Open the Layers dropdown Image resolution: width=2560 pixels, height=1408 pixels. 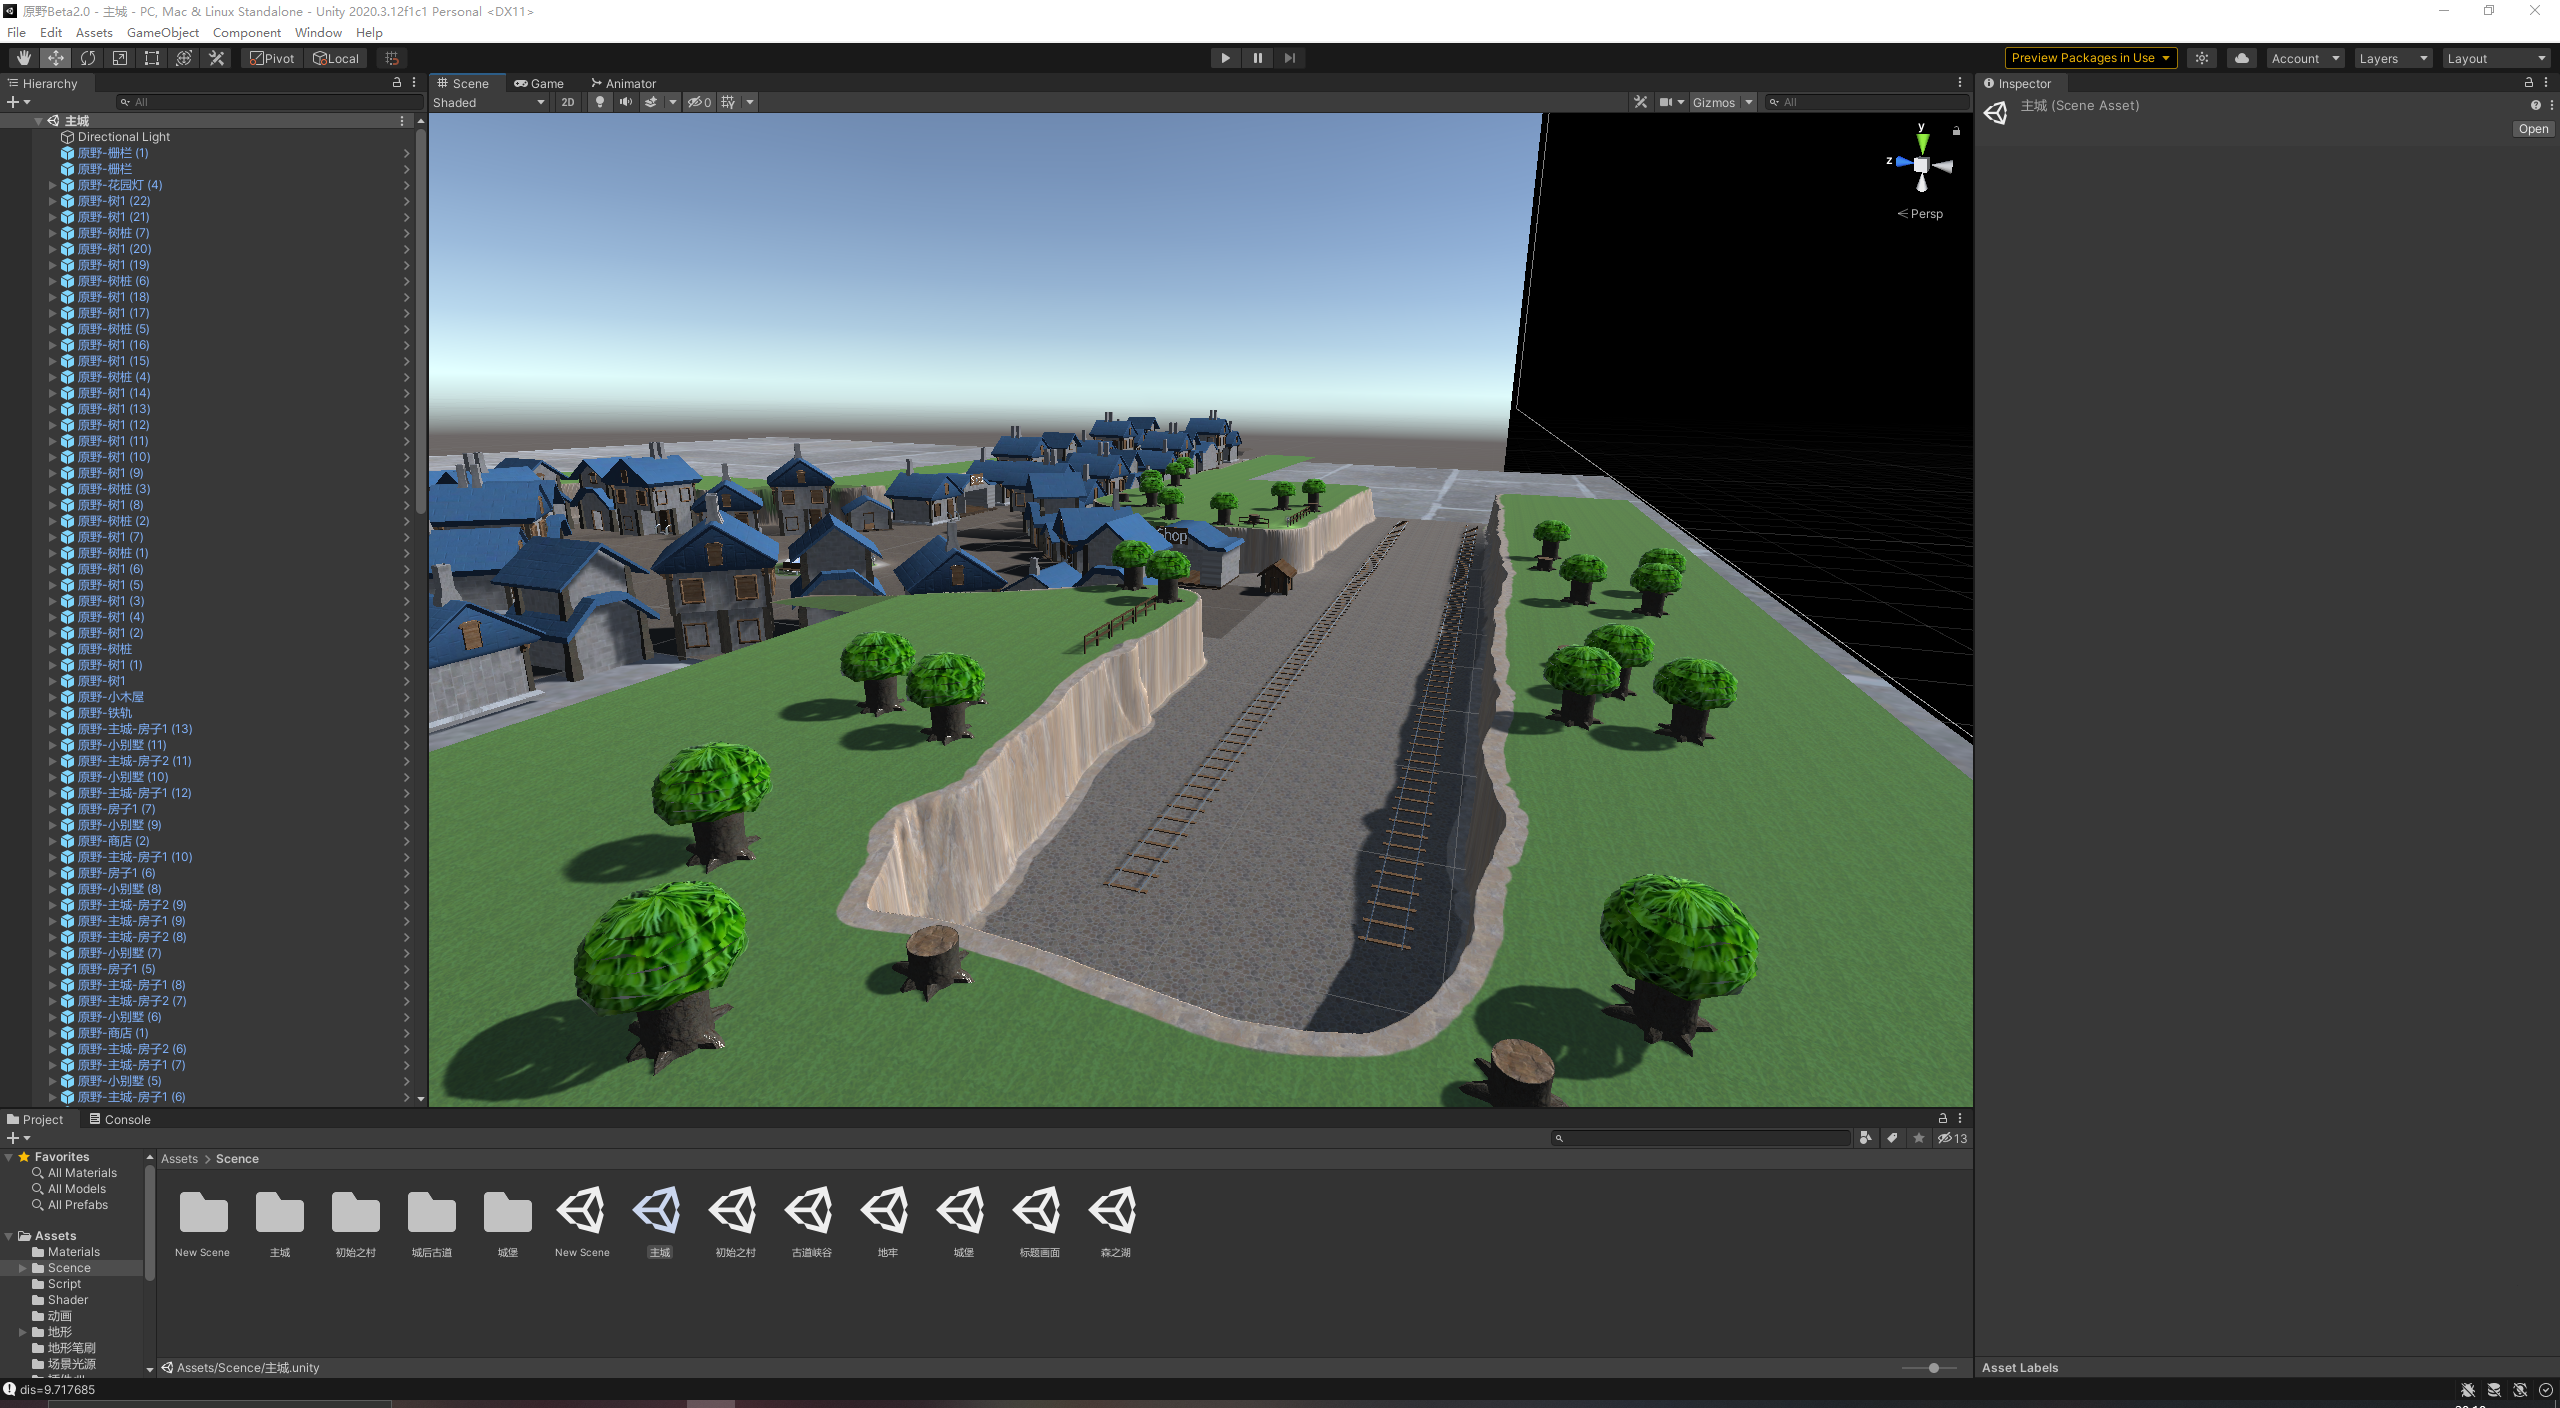pyautogui.click(x=2392, y=58)
